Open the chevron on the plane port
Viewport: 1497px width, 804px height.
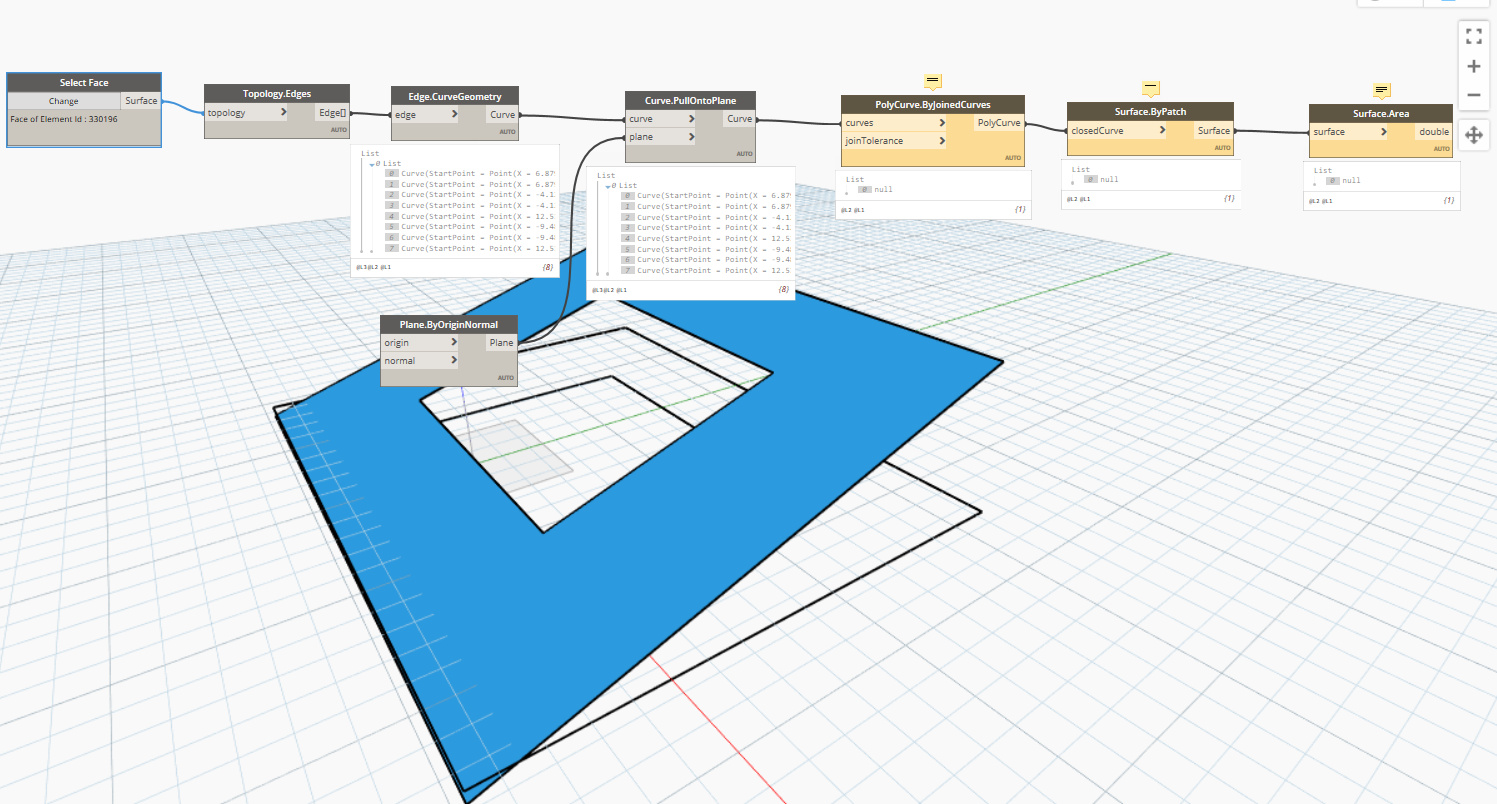pos(692,136)
